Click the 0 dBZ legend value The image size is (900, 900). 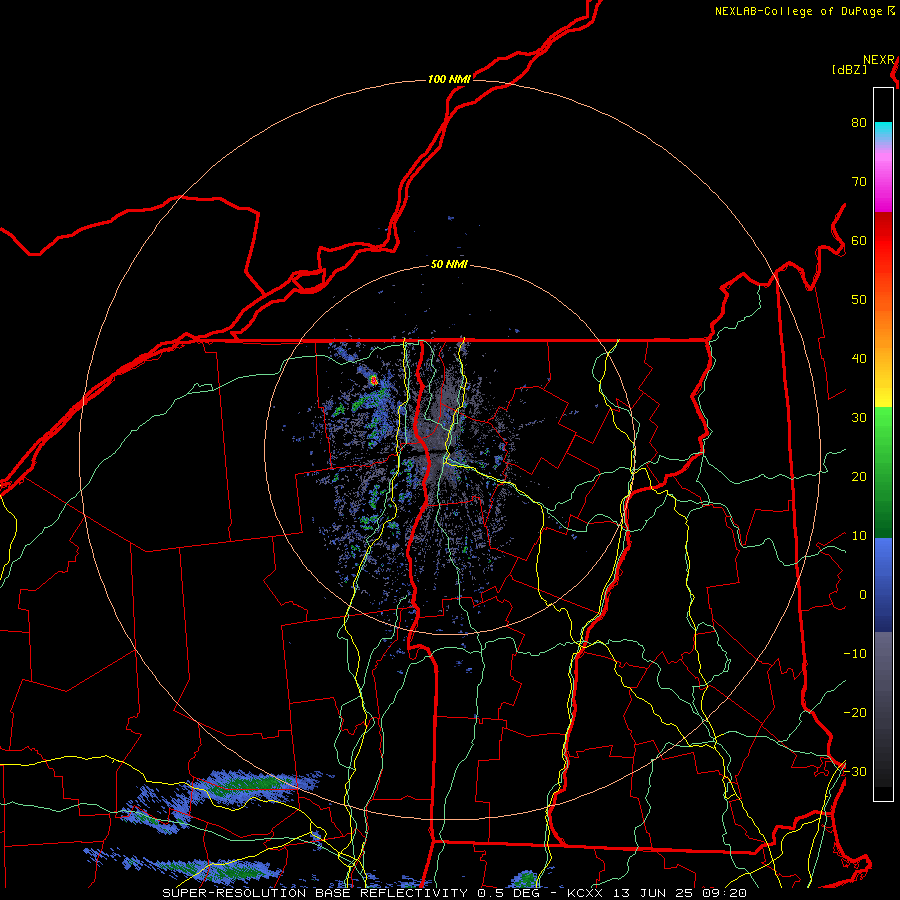point(863,595)
